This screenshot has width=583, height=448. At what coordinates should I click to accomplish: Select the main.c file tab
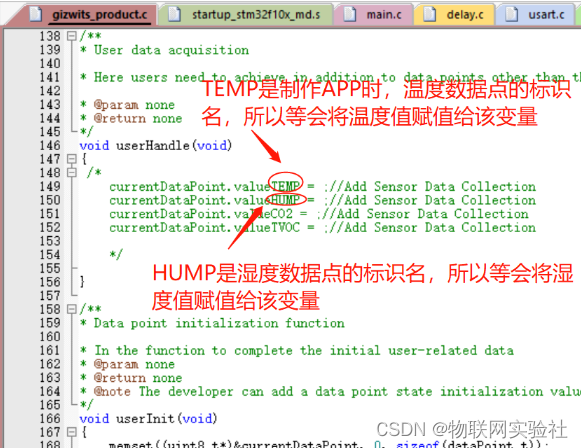tap(374, 15)
